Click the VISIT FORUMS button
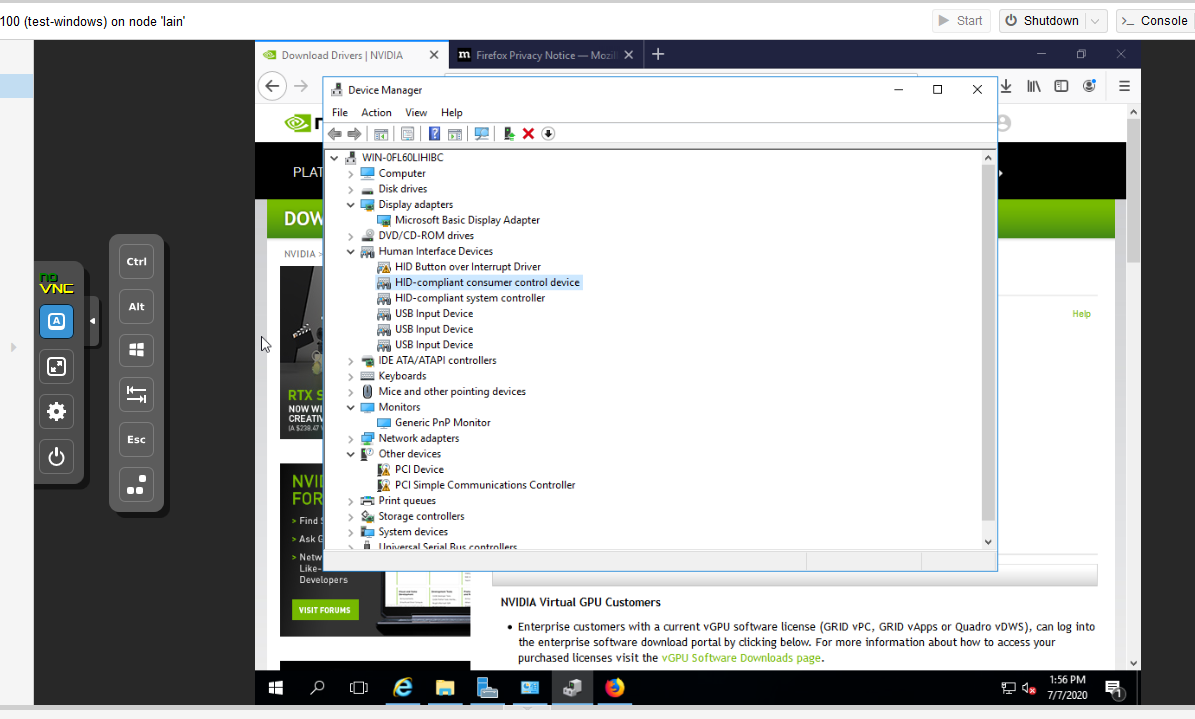This screenshot has width=1195, height=719. coord(325,610)
